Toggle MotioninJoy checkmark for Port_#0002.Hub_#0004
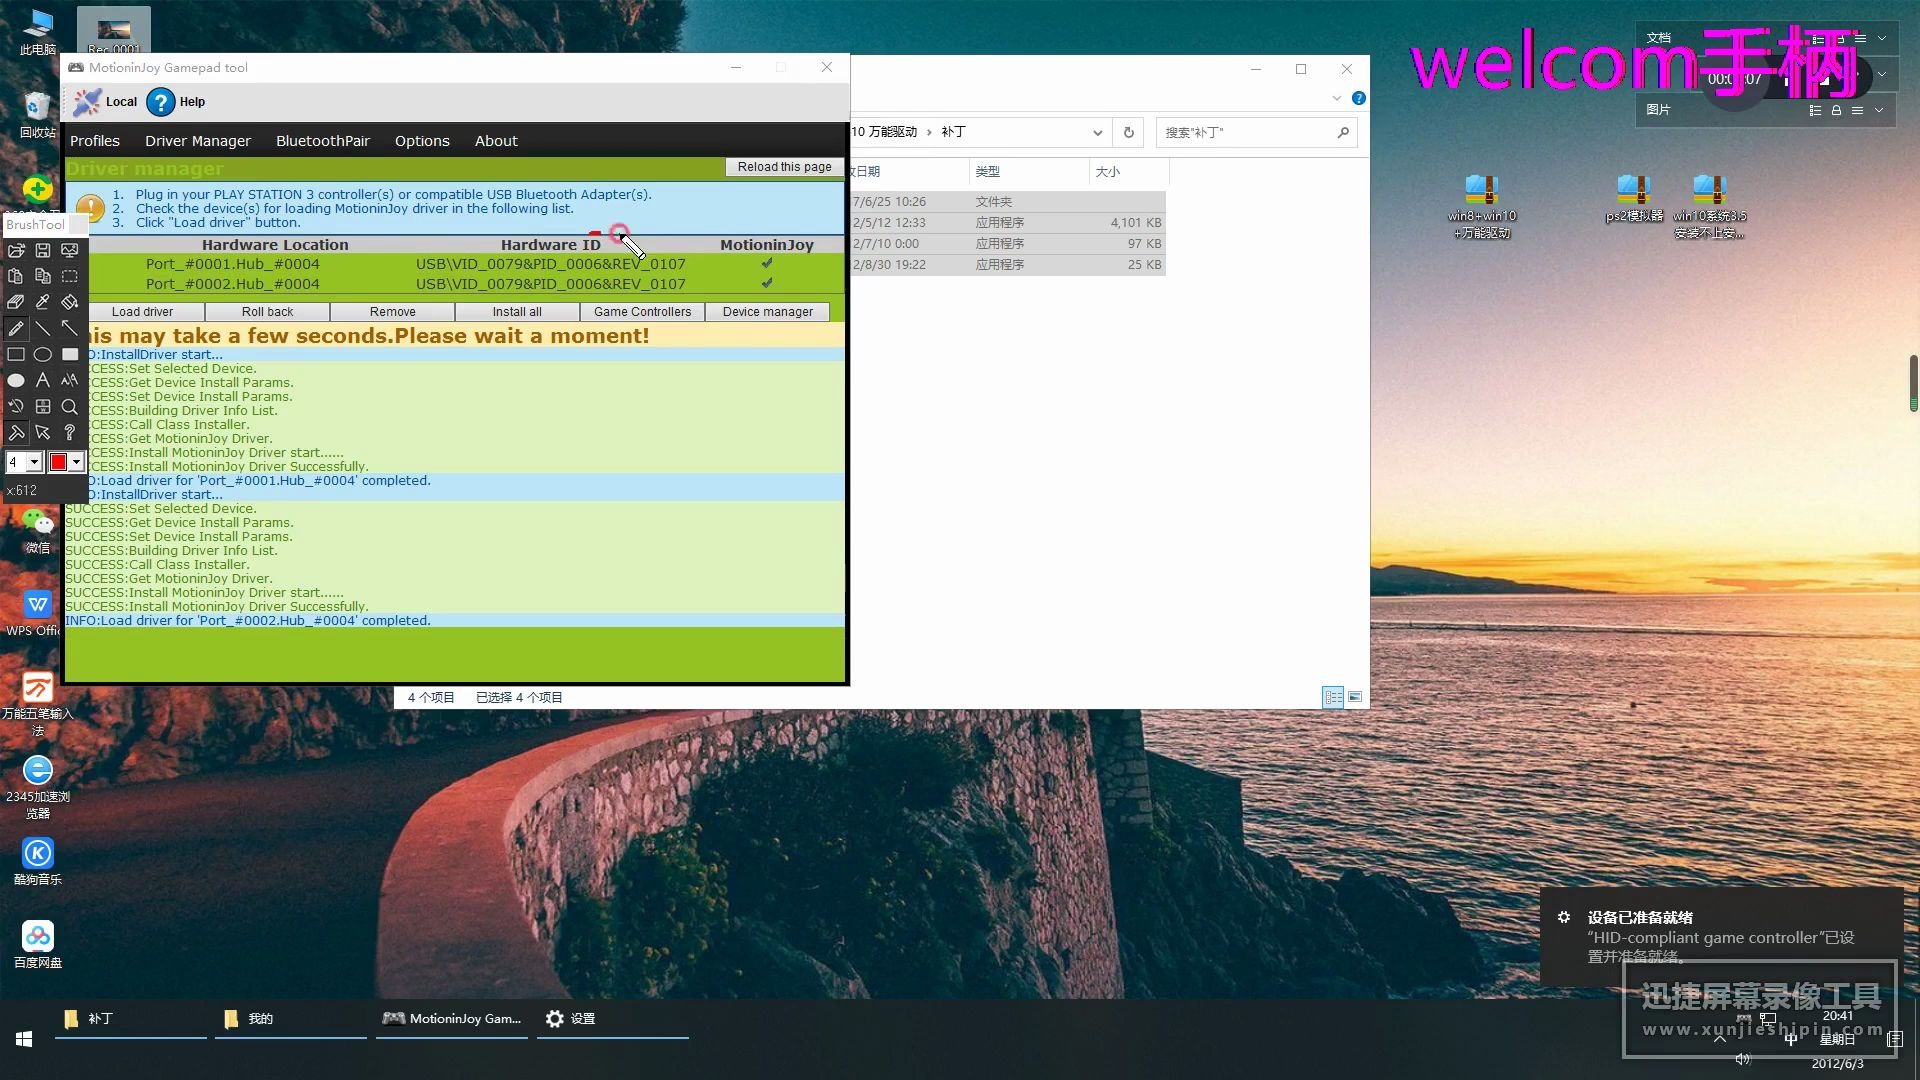 pyautogui.click(x=767, y=283)
